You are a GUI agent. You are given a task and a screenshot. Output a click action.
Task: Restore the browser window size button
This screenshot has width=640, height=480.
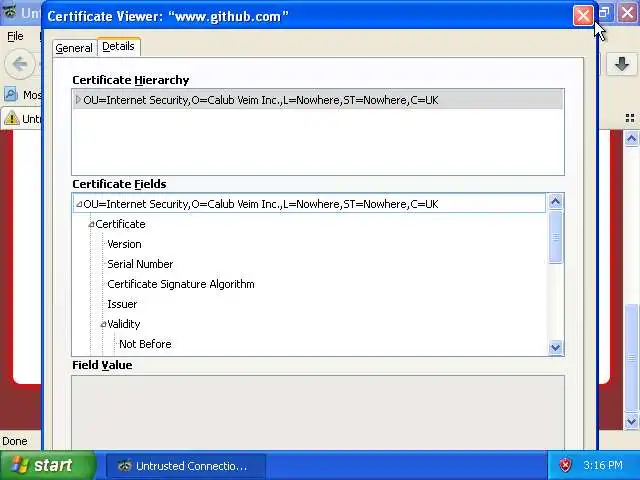605,13
